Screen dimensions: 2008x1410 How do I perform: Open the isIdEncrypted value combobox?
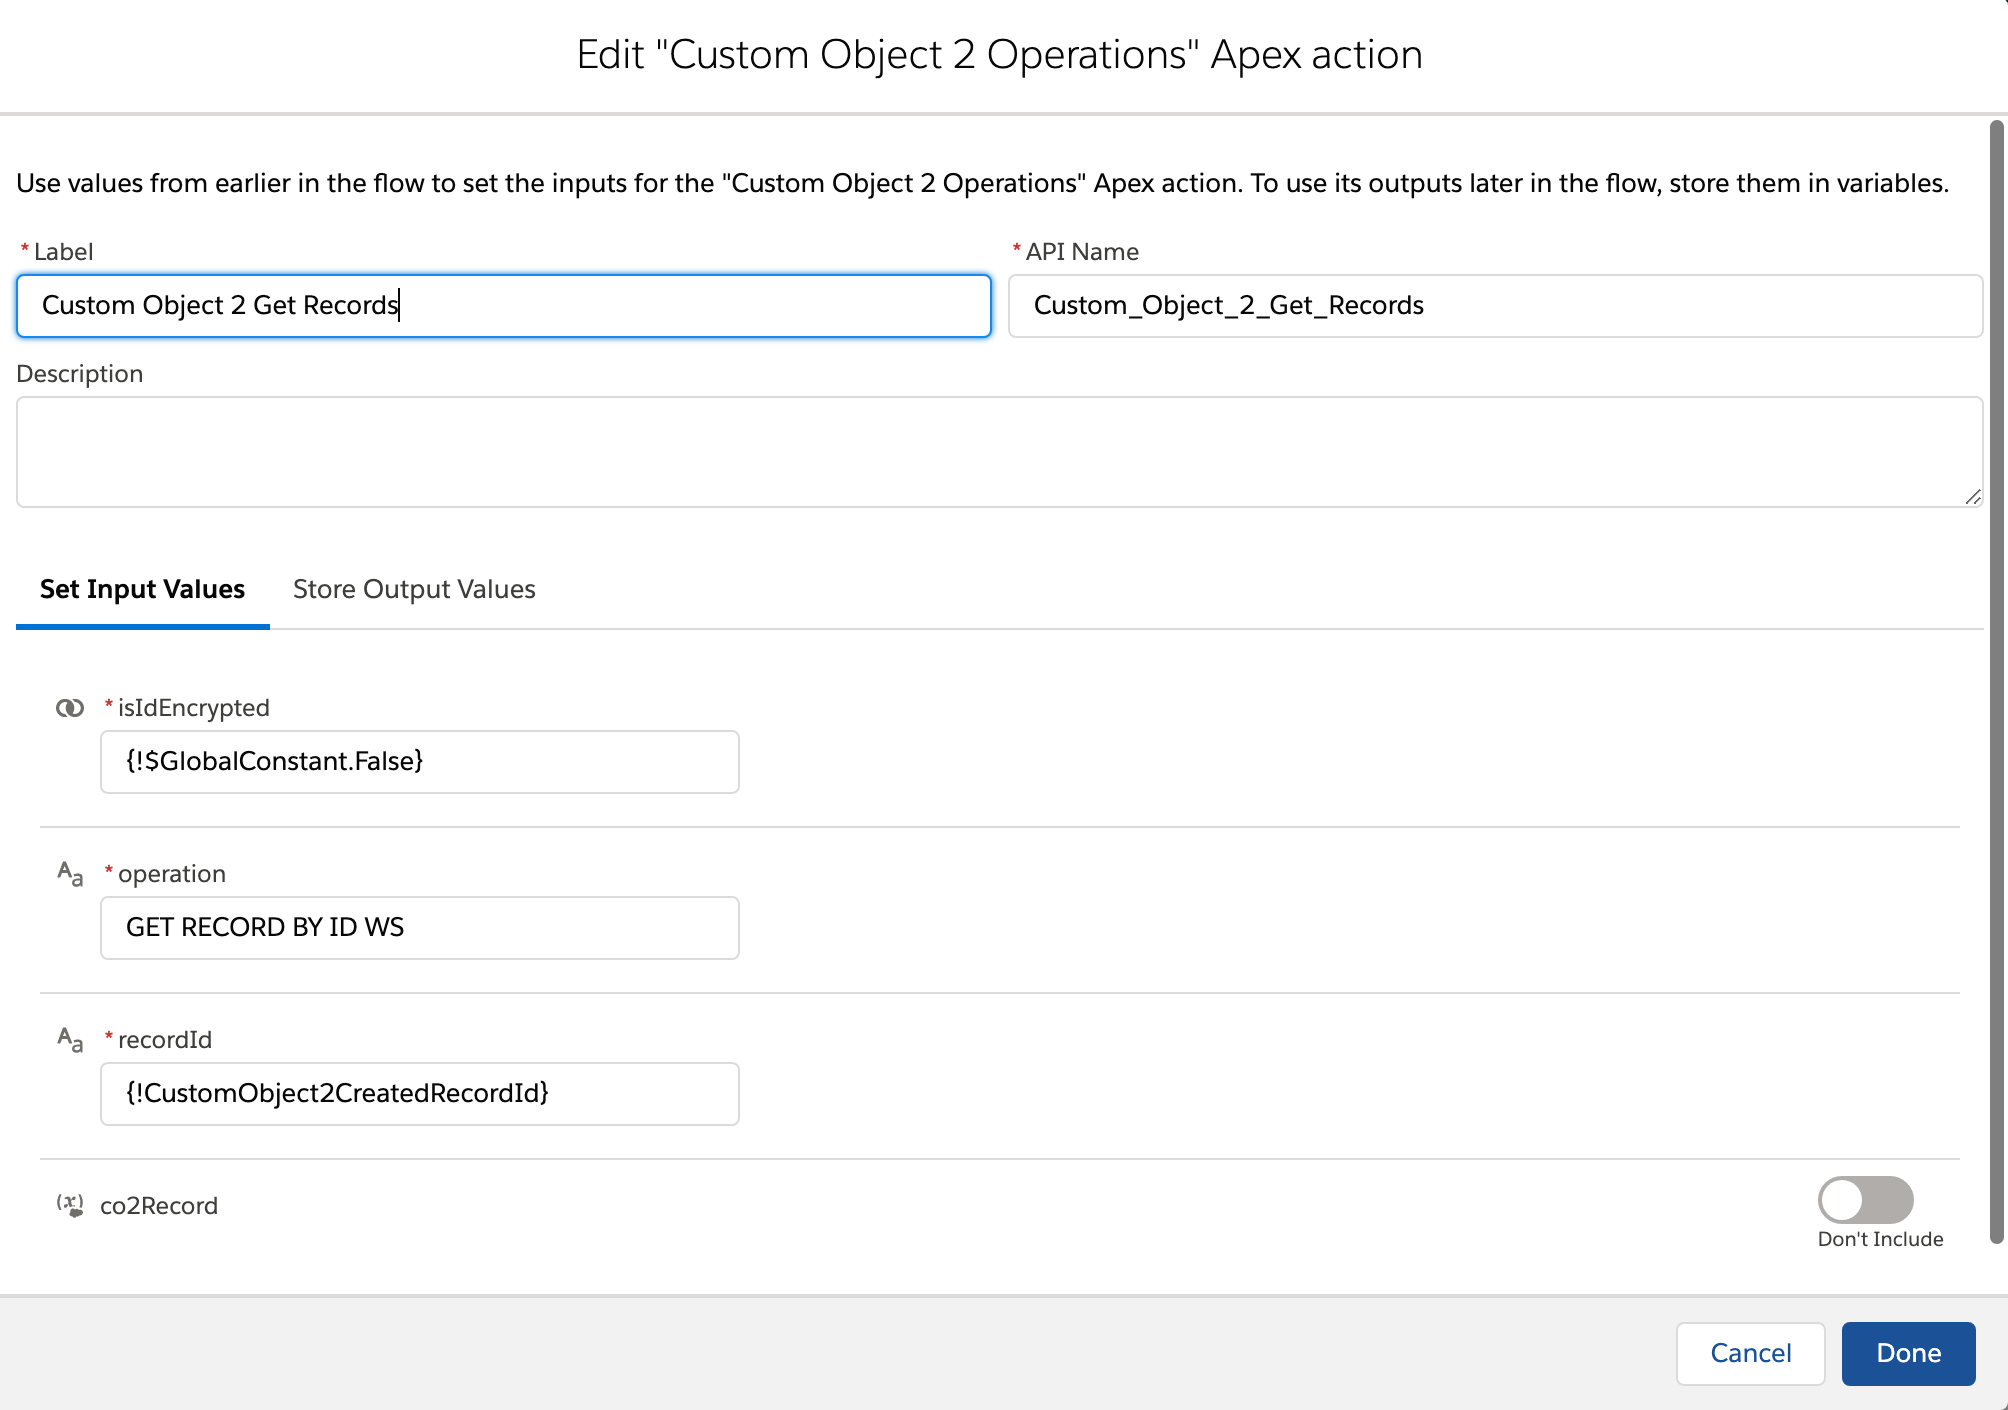coord(419,762)
